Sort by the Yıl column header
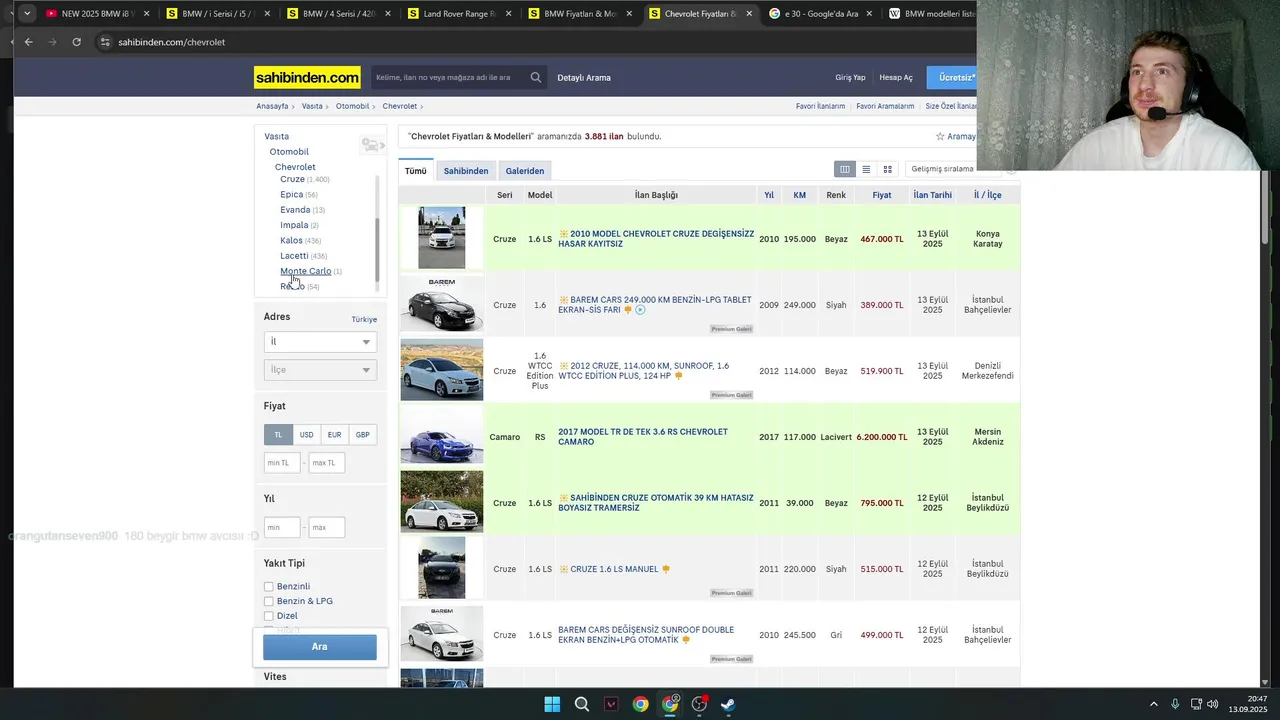Image resolution: width=1280 pixels, height=720 pixels. point(769,195)
